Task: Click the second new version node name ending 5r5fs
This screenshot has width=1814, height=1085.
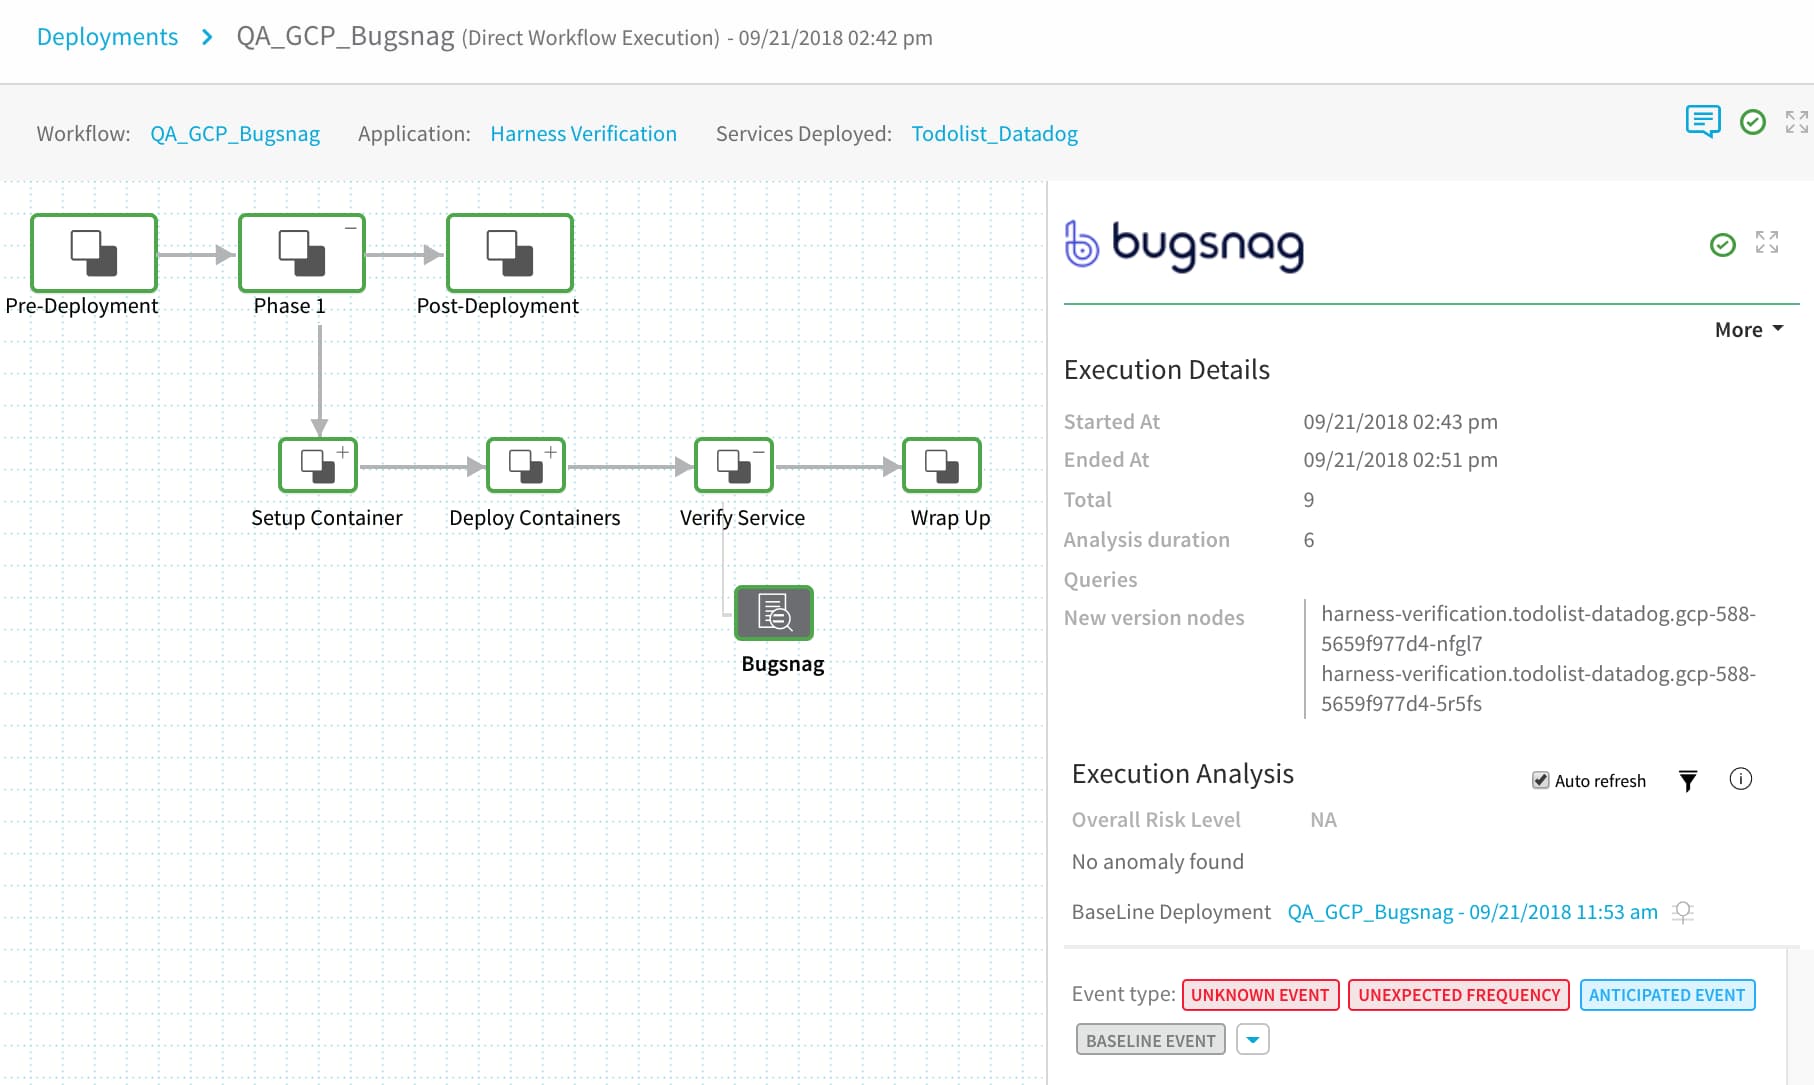Action: coord(1538,689)
